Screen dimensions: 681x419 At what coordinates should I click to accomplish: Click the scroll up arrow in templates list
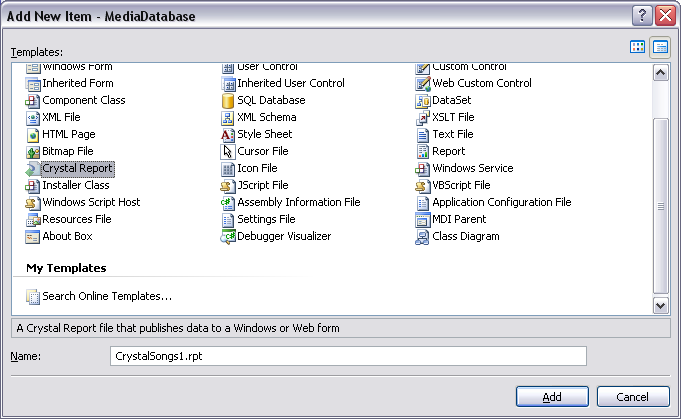(x=661, y=73)
